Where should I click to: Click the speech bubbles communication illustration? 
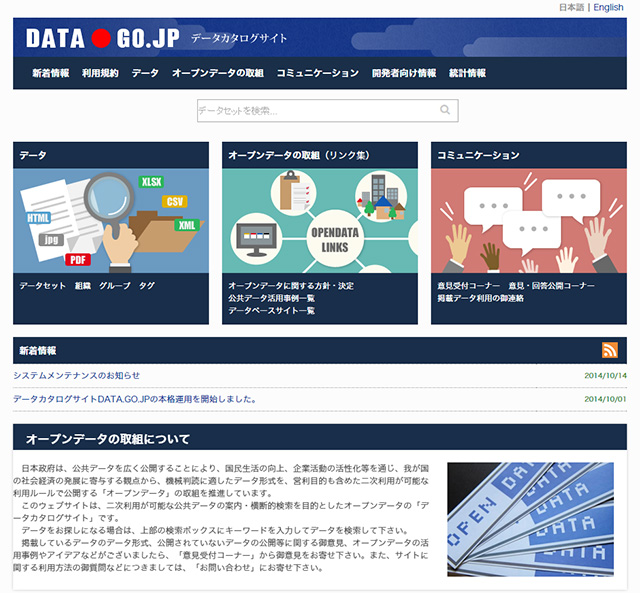529,221
